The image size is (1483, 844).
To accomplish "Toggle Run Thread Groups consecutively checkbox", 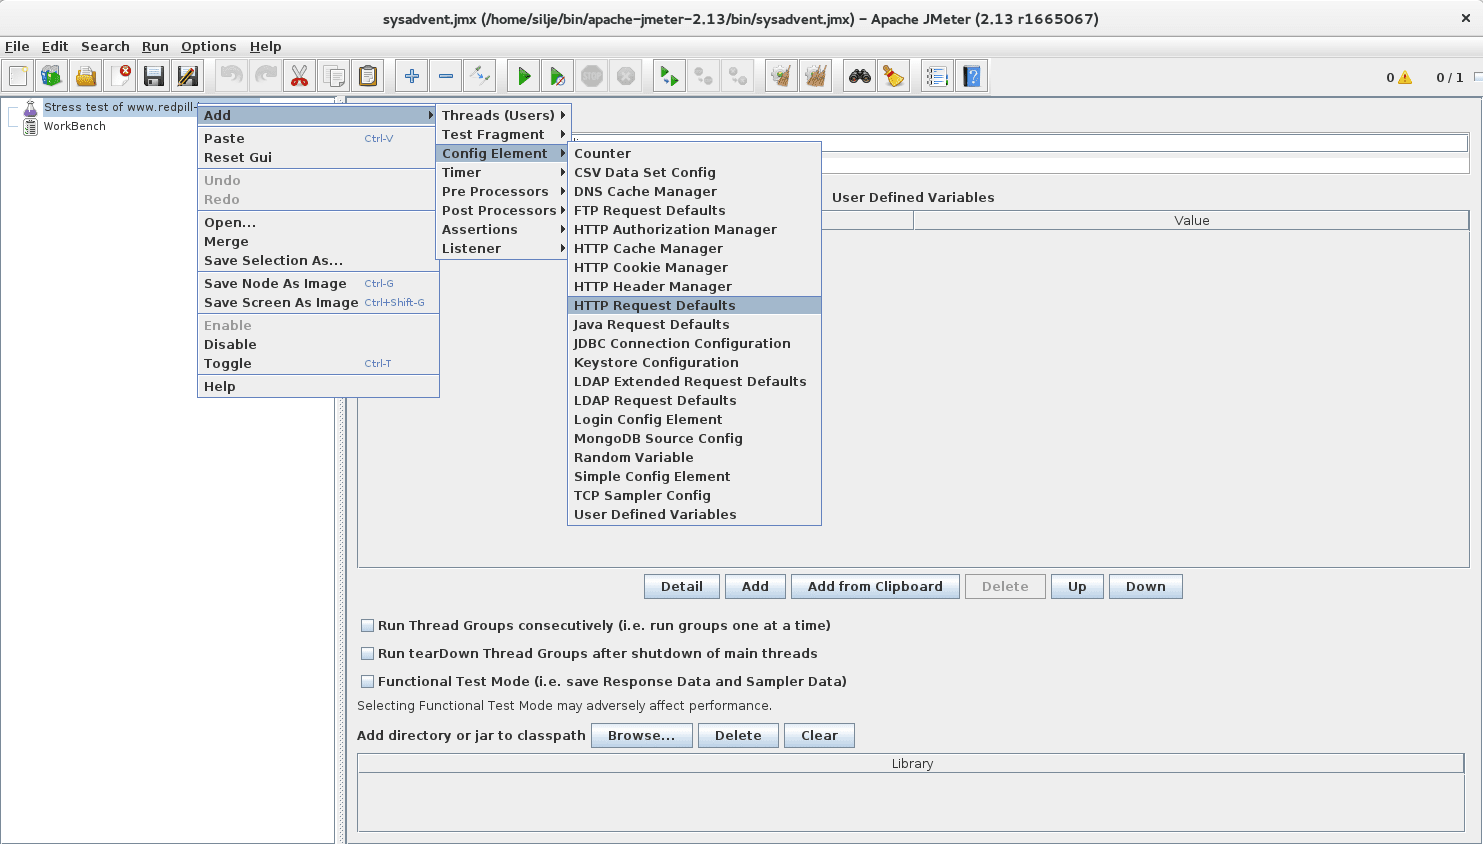I will pos(368,626).
